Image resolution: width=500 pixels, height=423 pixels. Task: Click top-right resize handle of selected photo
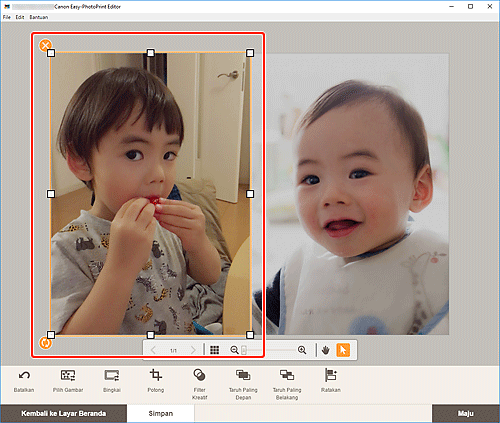click(x=250, y=53)
